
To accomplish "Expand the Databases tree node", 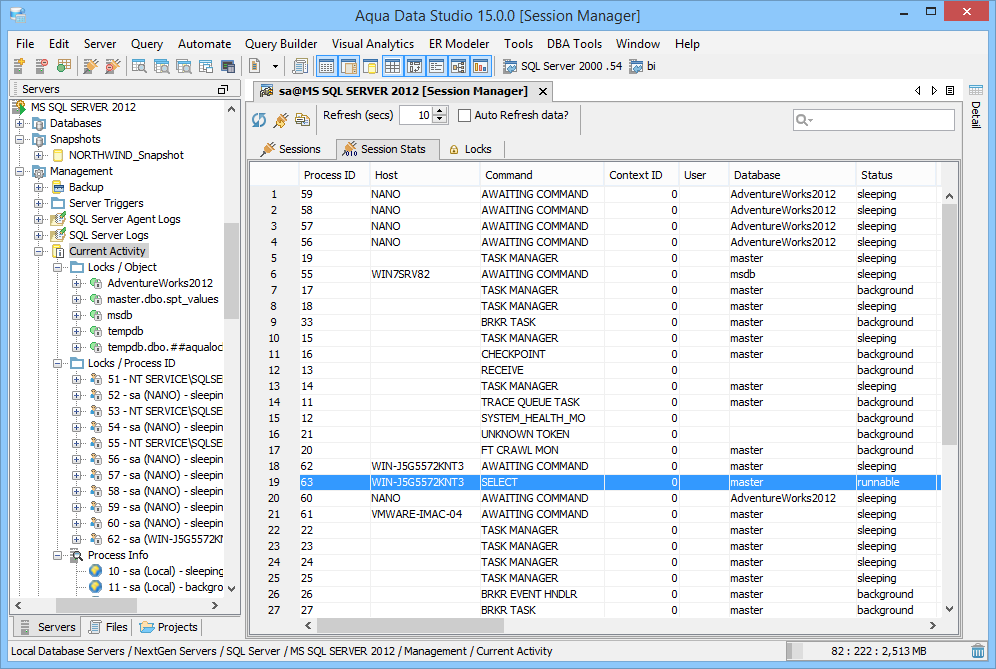I will pyautogui.click(x=20, y=123).
